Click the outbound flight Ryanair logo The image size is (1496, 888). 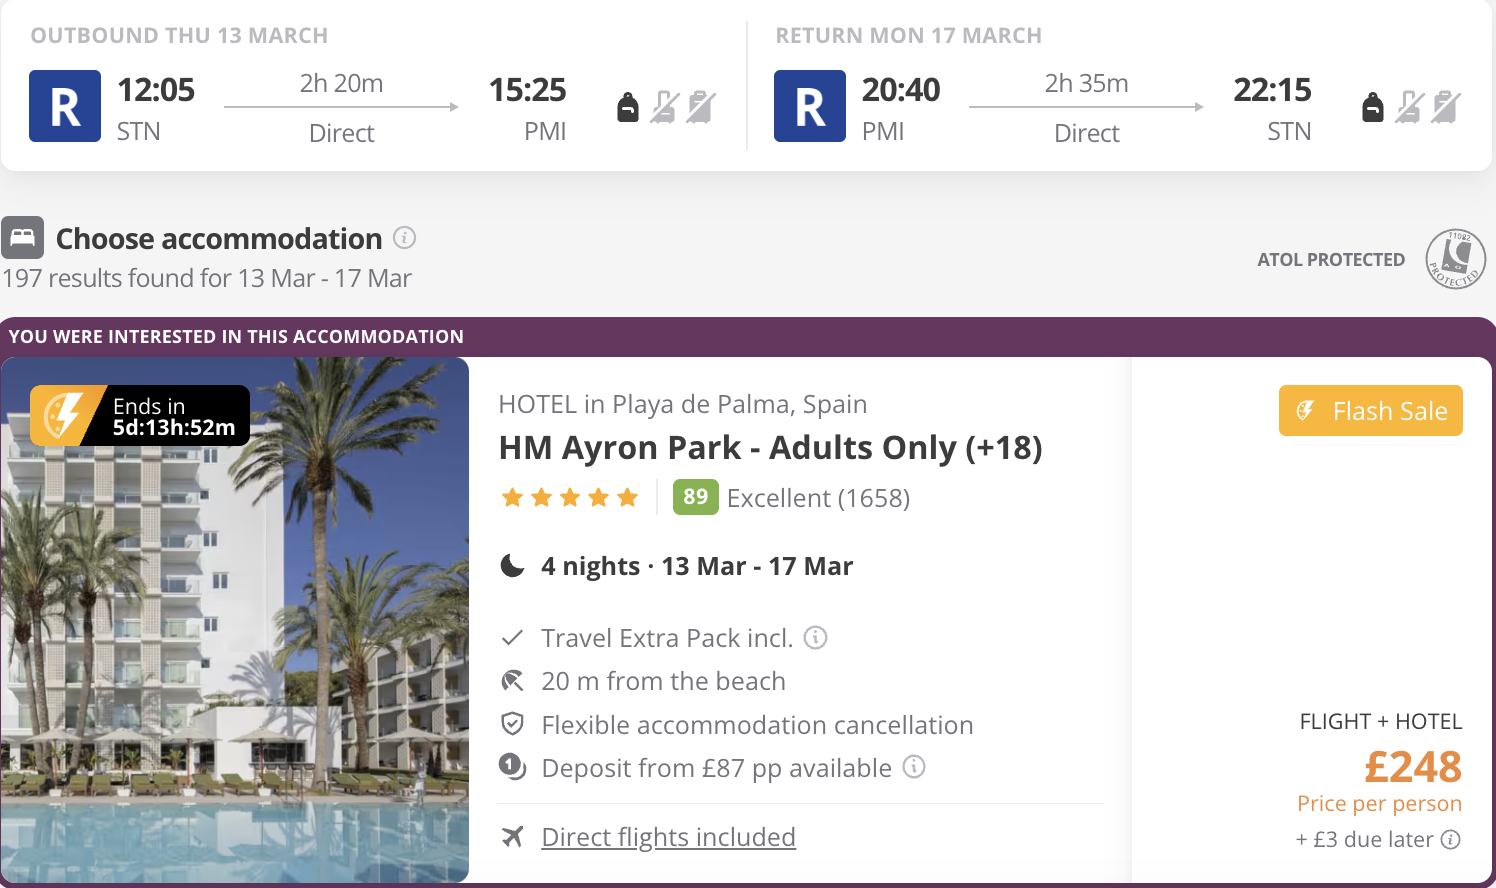(x=65, y=106)
